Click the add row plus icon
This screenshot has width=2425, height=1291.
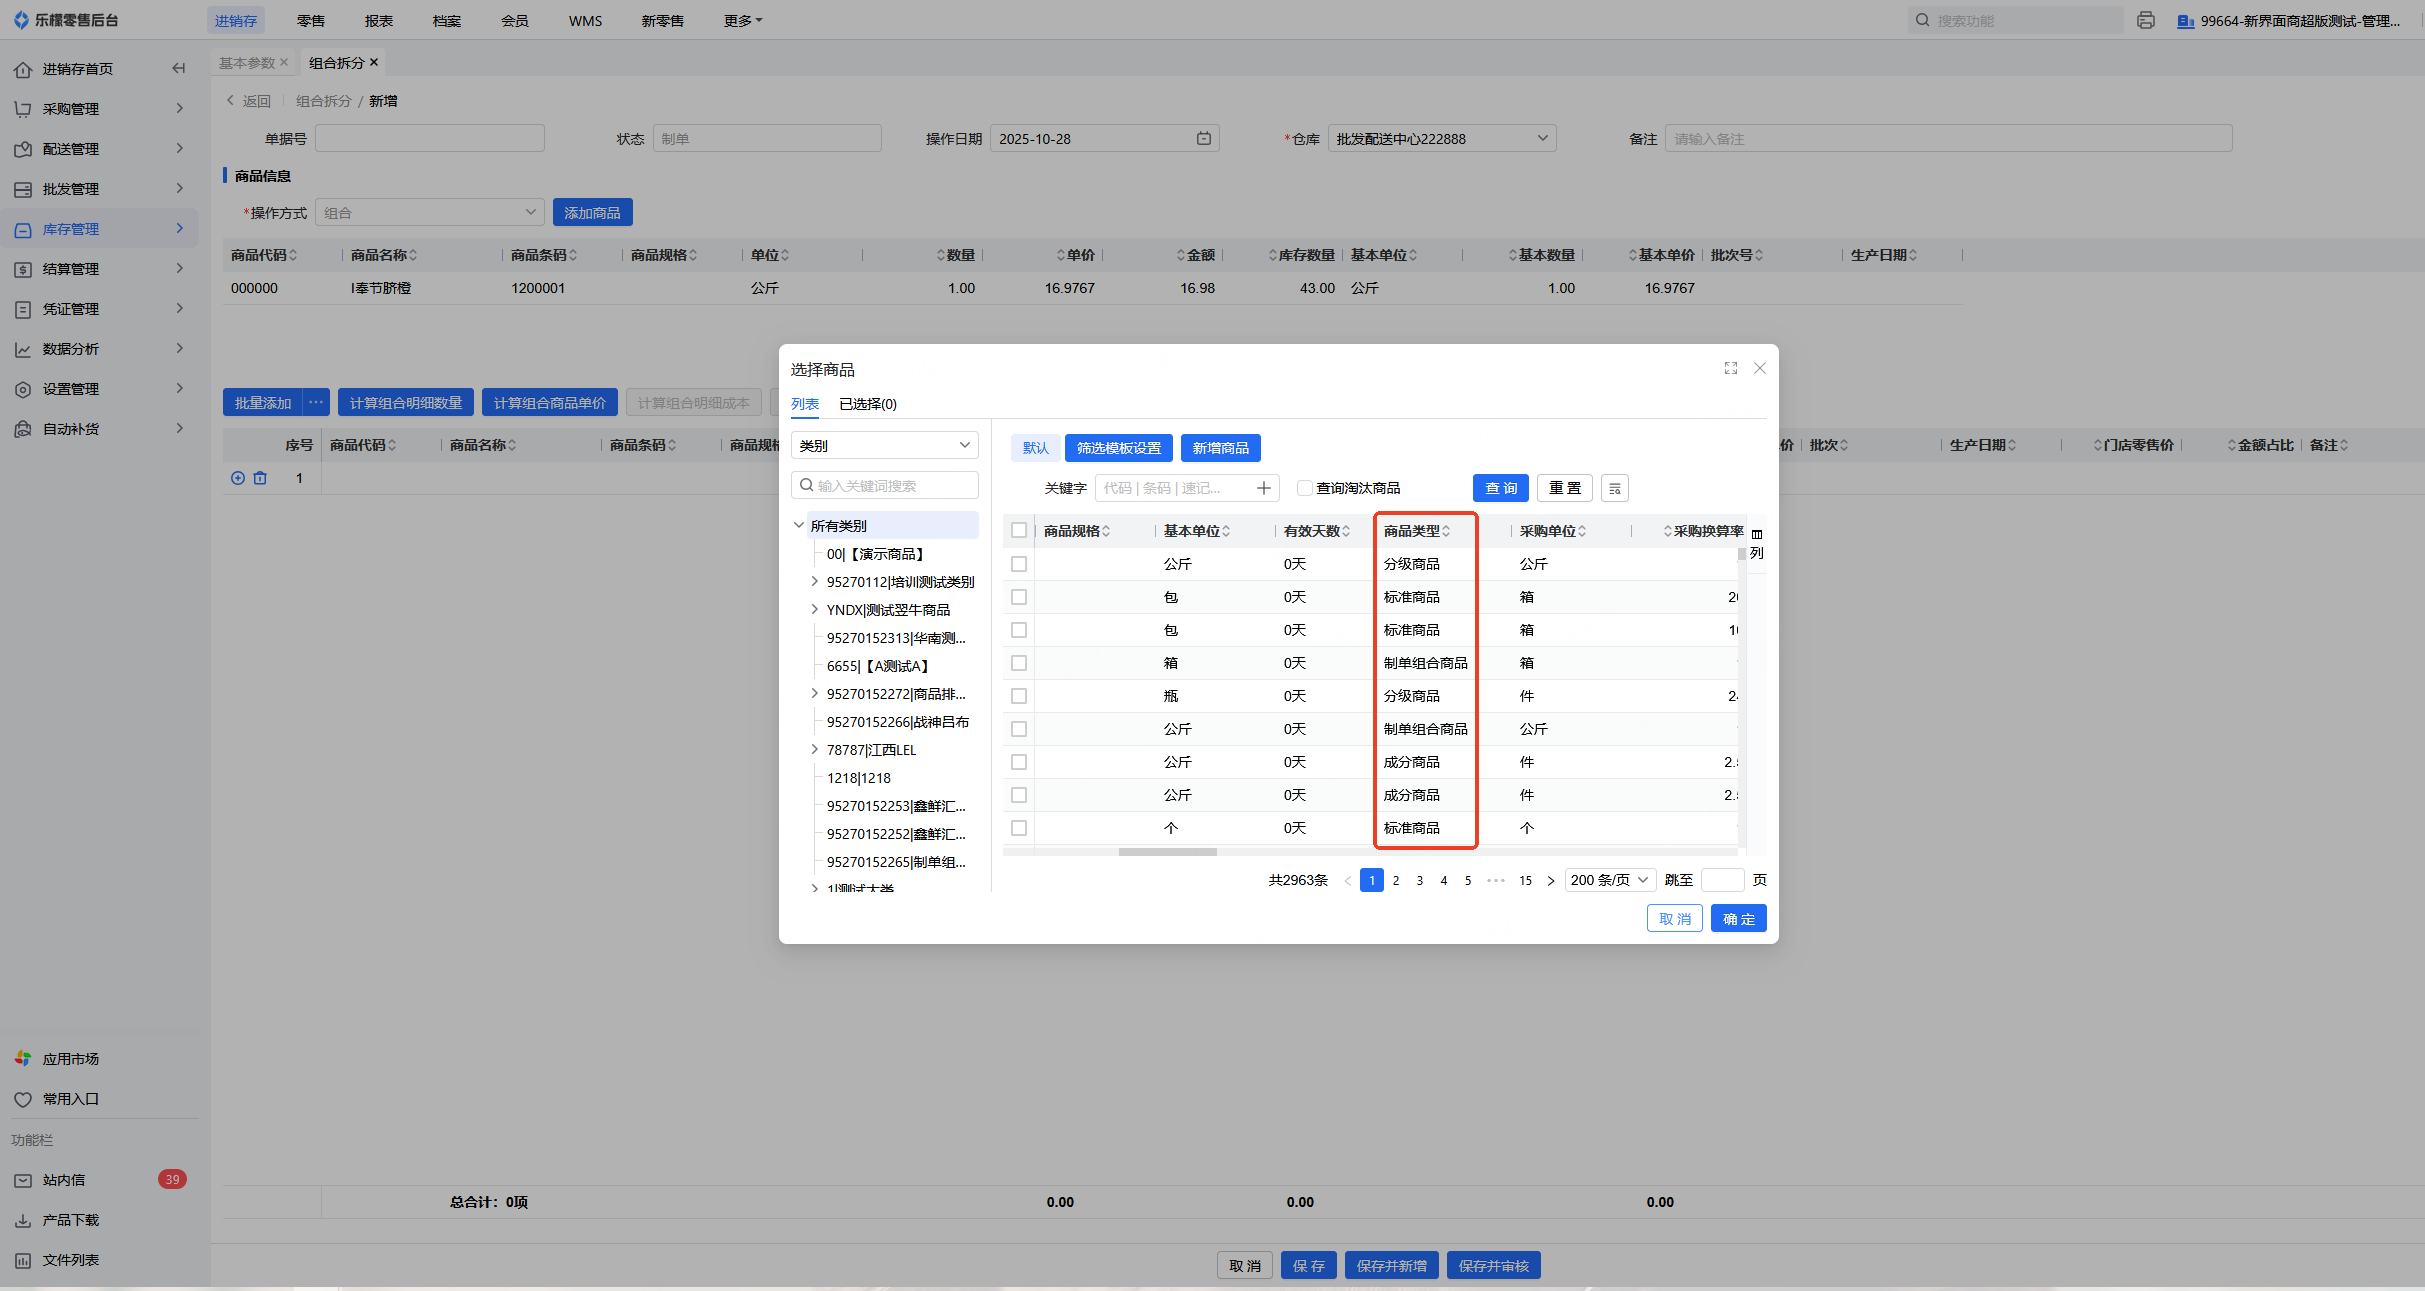coord(238,478)
